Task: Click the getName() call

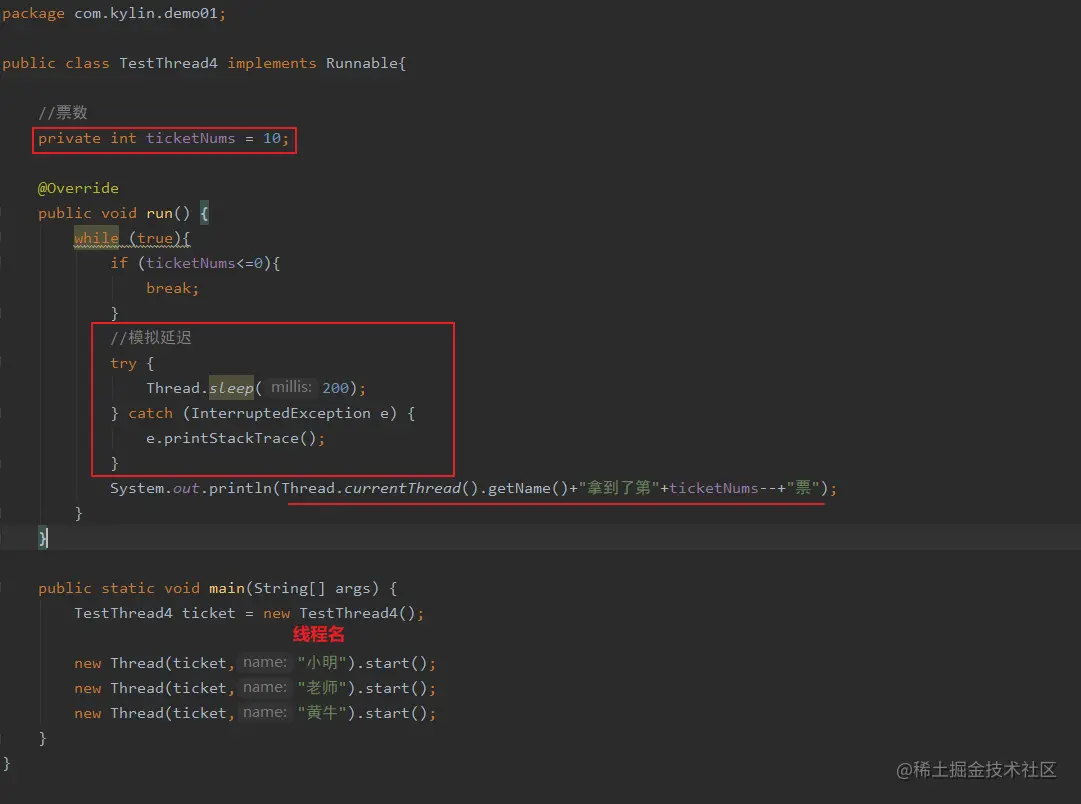Action: click(x=528, y=488)
